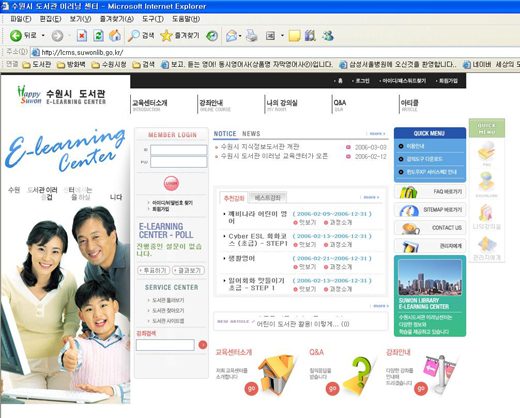This screenshot has width=520, height=418.
Task: Open the 도구(T) menu
Action: (153, 19)
